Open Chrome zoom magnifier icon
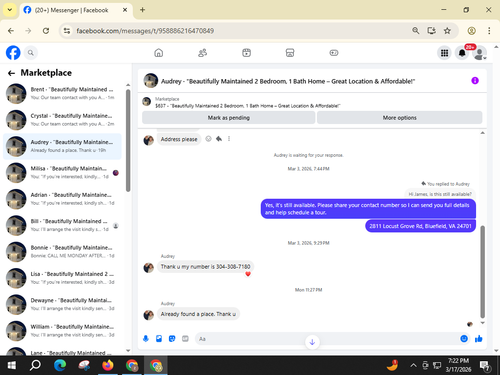The height and width of the screenshot is (375, 500). (x=415, y=31)
